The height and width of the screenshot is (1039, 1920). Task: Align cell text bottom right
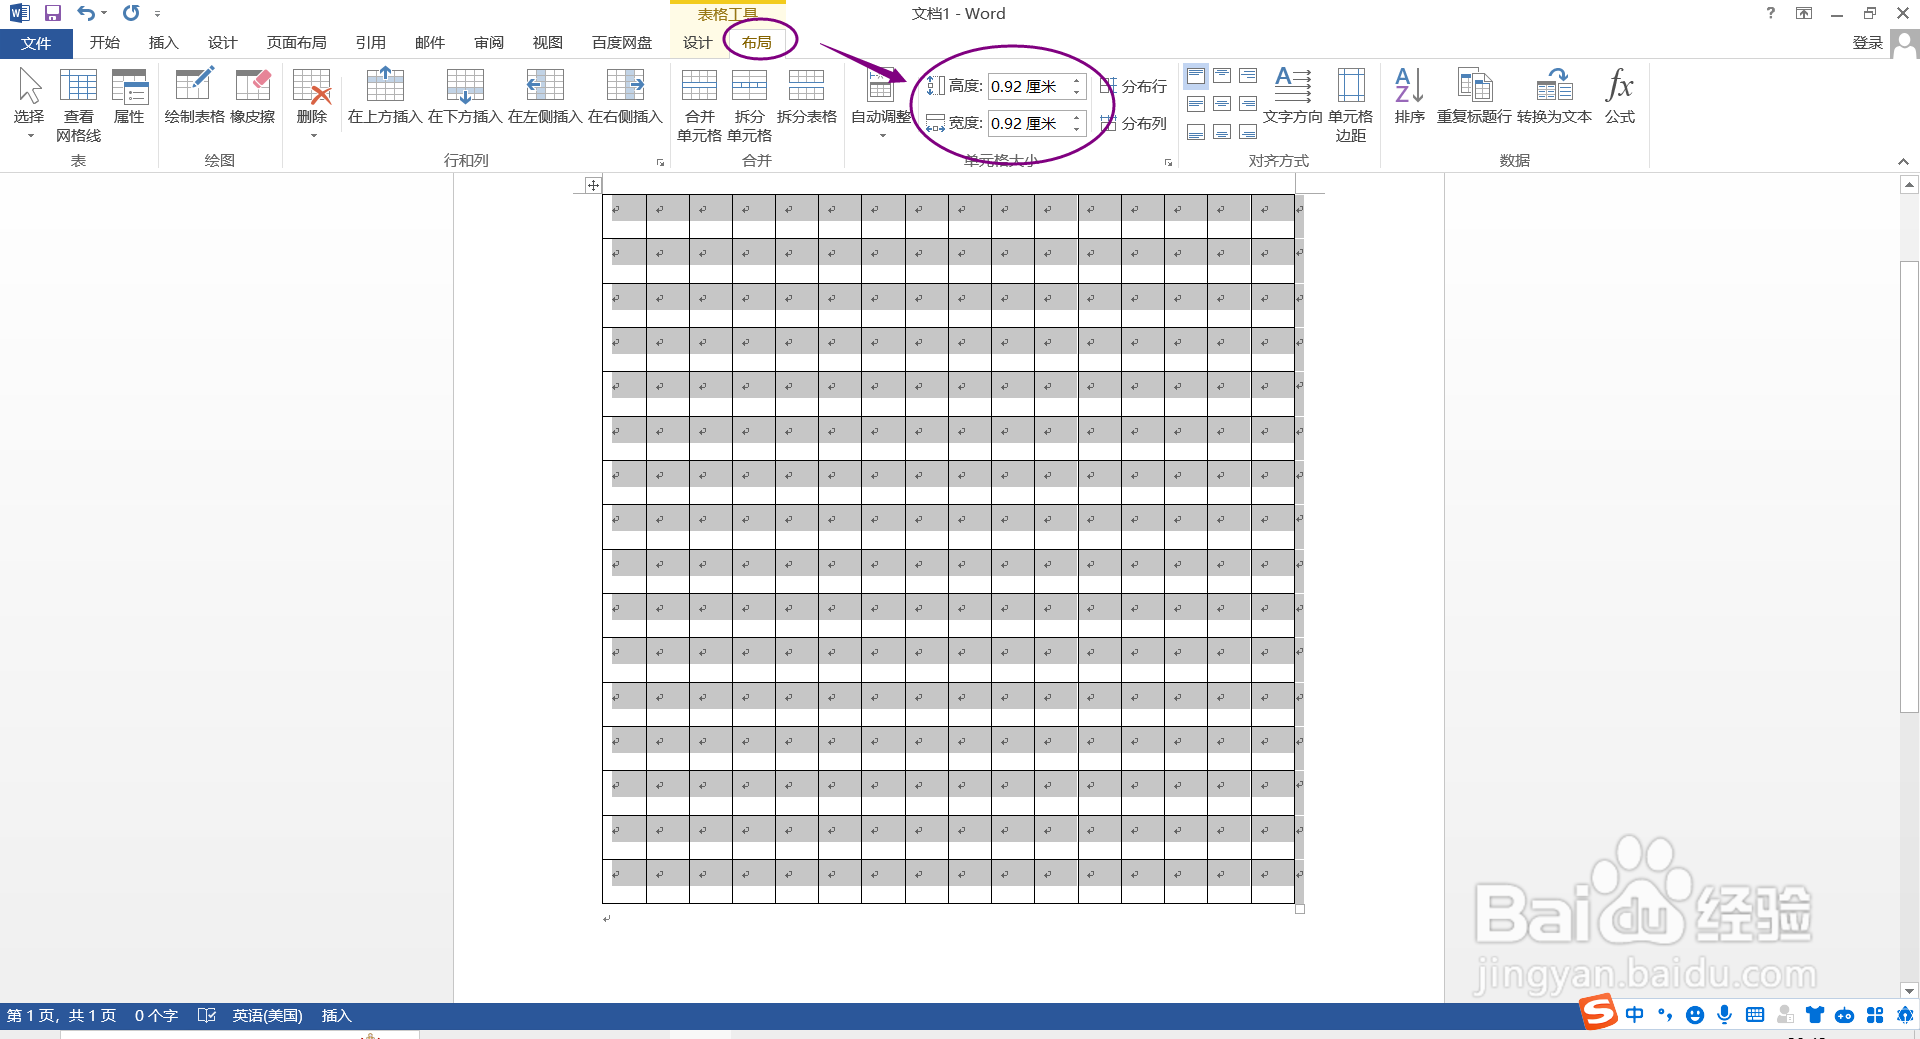click(x=1248, y=132)
